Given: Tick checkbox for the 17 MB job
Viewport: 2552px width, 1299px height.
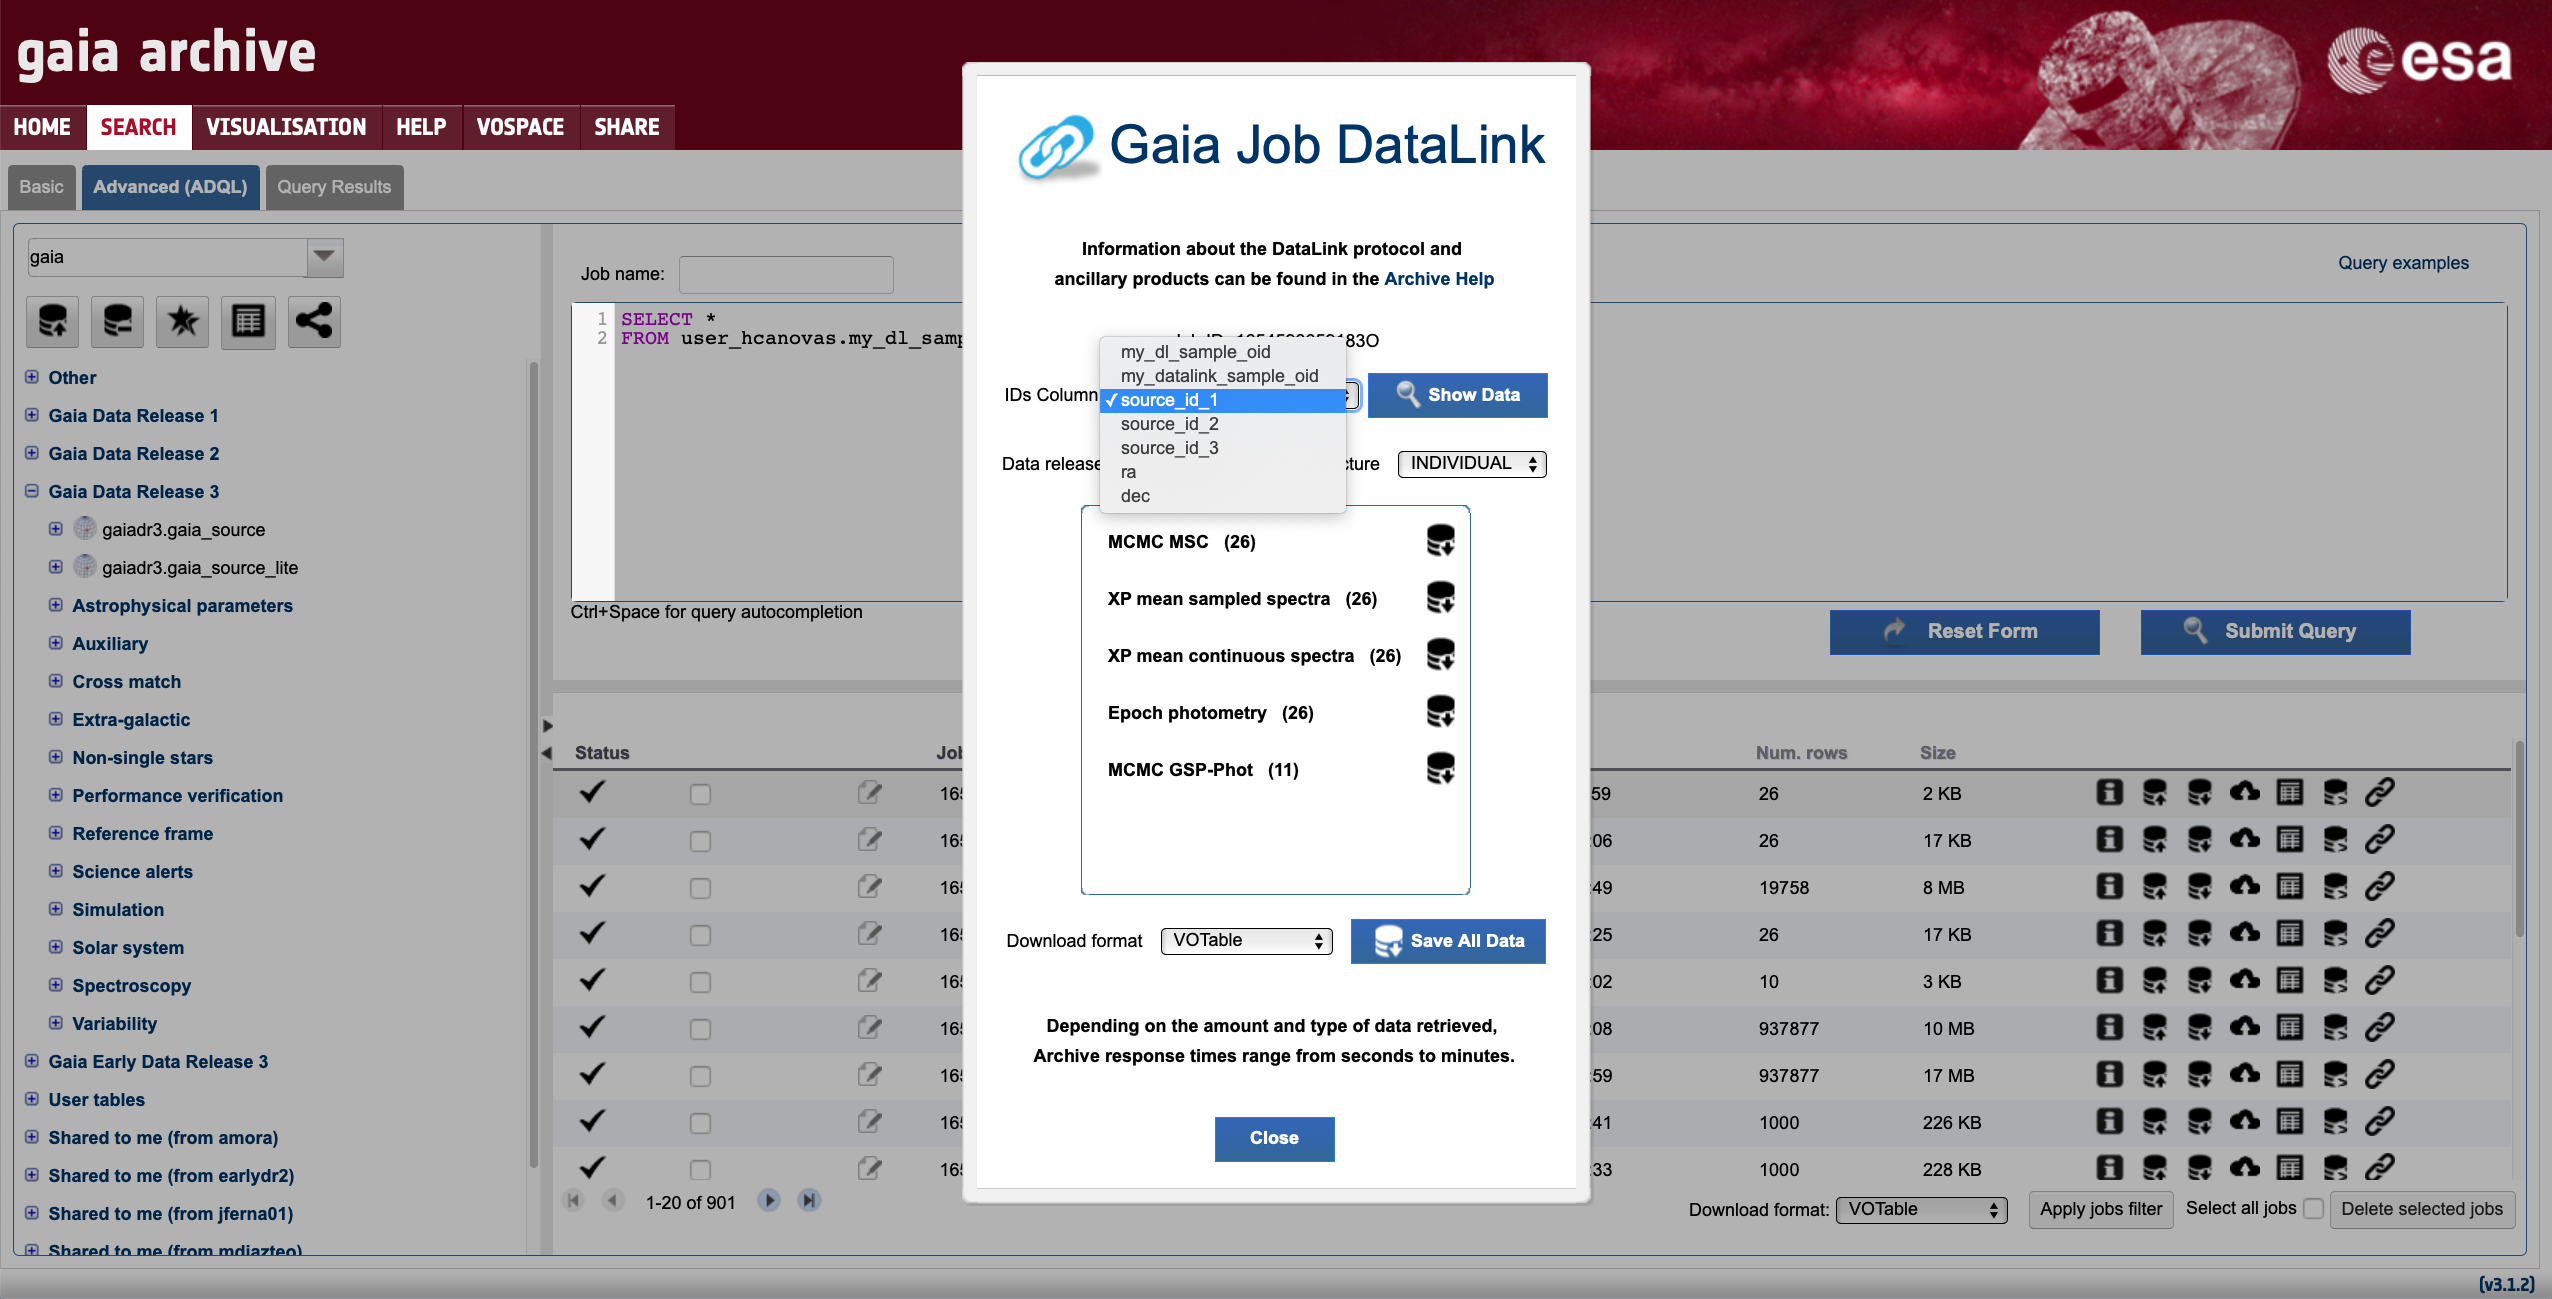Looking at the screenshot, I should pos(700,1076).
